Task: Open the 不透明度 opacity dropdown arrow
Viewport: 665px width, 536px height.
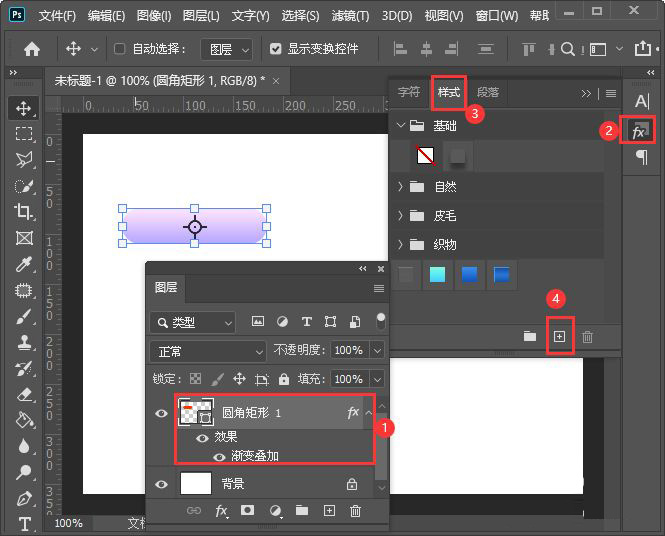Action: (x=377, y=351)
